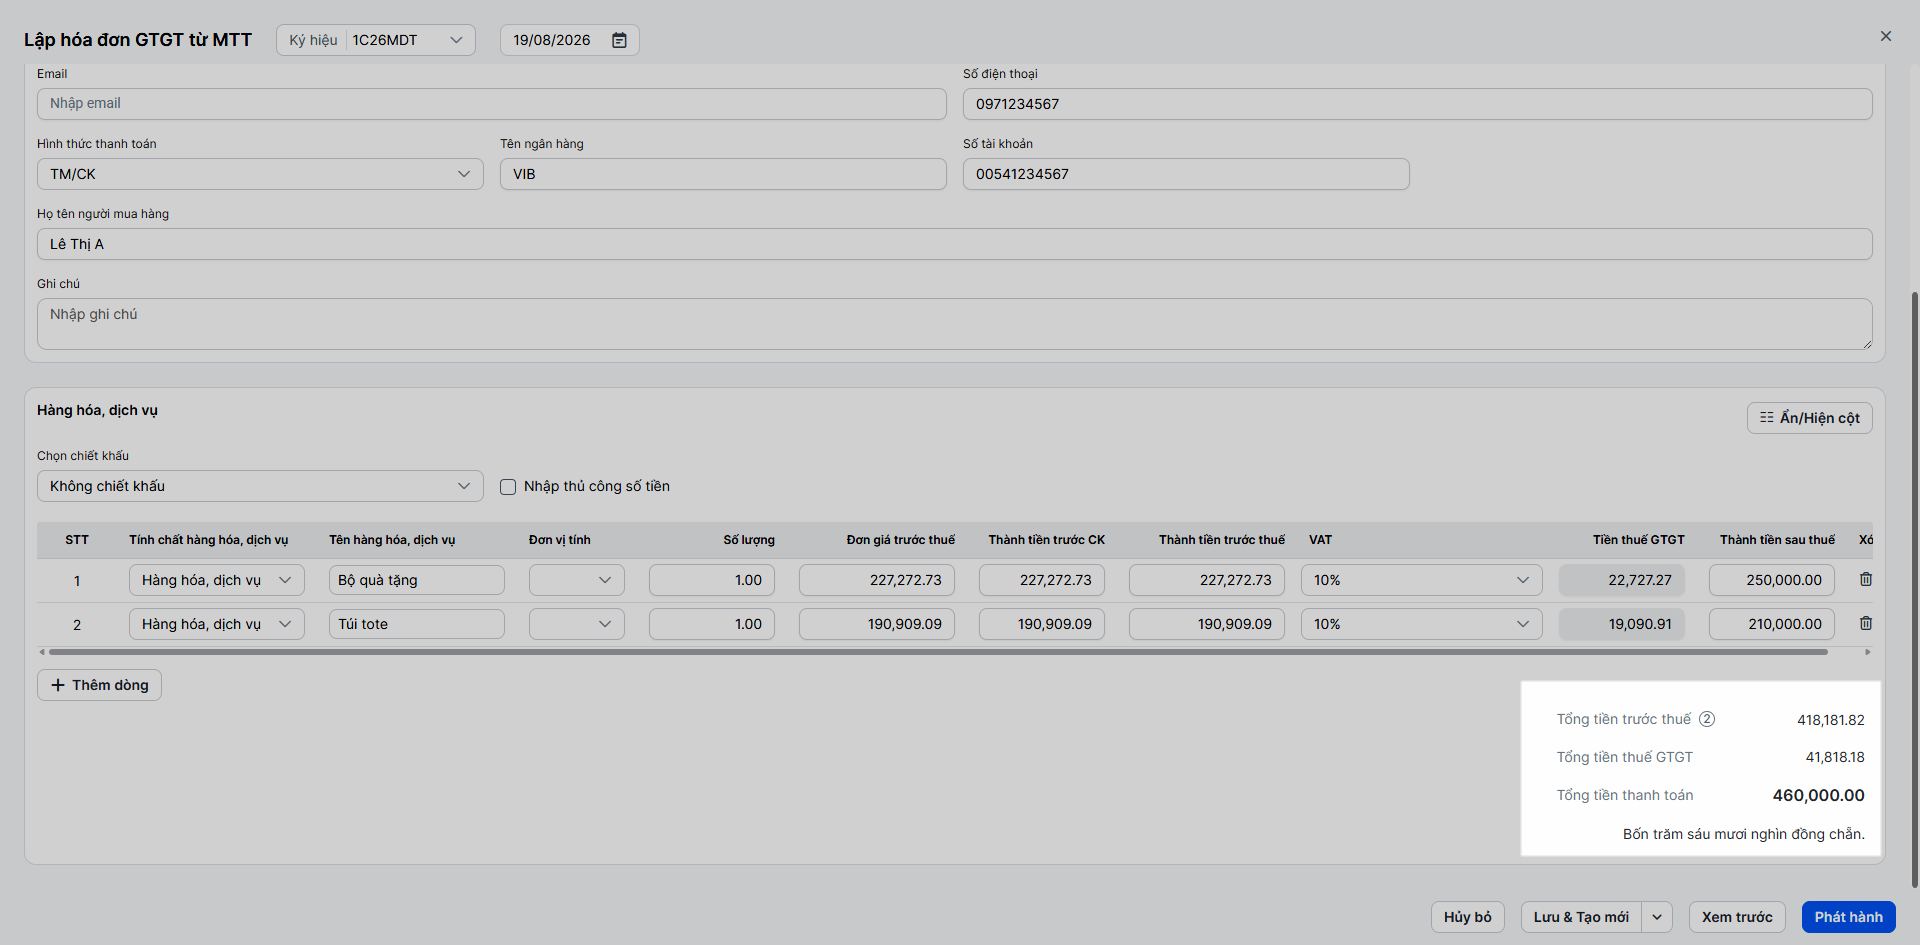This screenshot has height=945, width=1920.
Task: Delete row 1 Bộ quà tặng with trash icon
Action: tap(1866, 580)
